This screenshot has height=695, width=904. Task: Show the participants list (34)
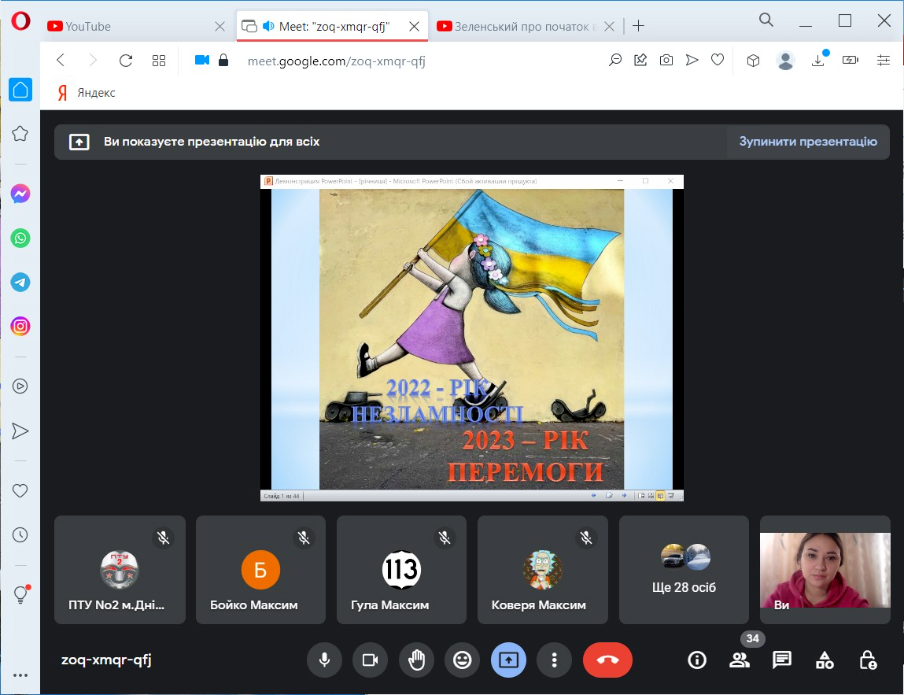click(x=740, y=660)
